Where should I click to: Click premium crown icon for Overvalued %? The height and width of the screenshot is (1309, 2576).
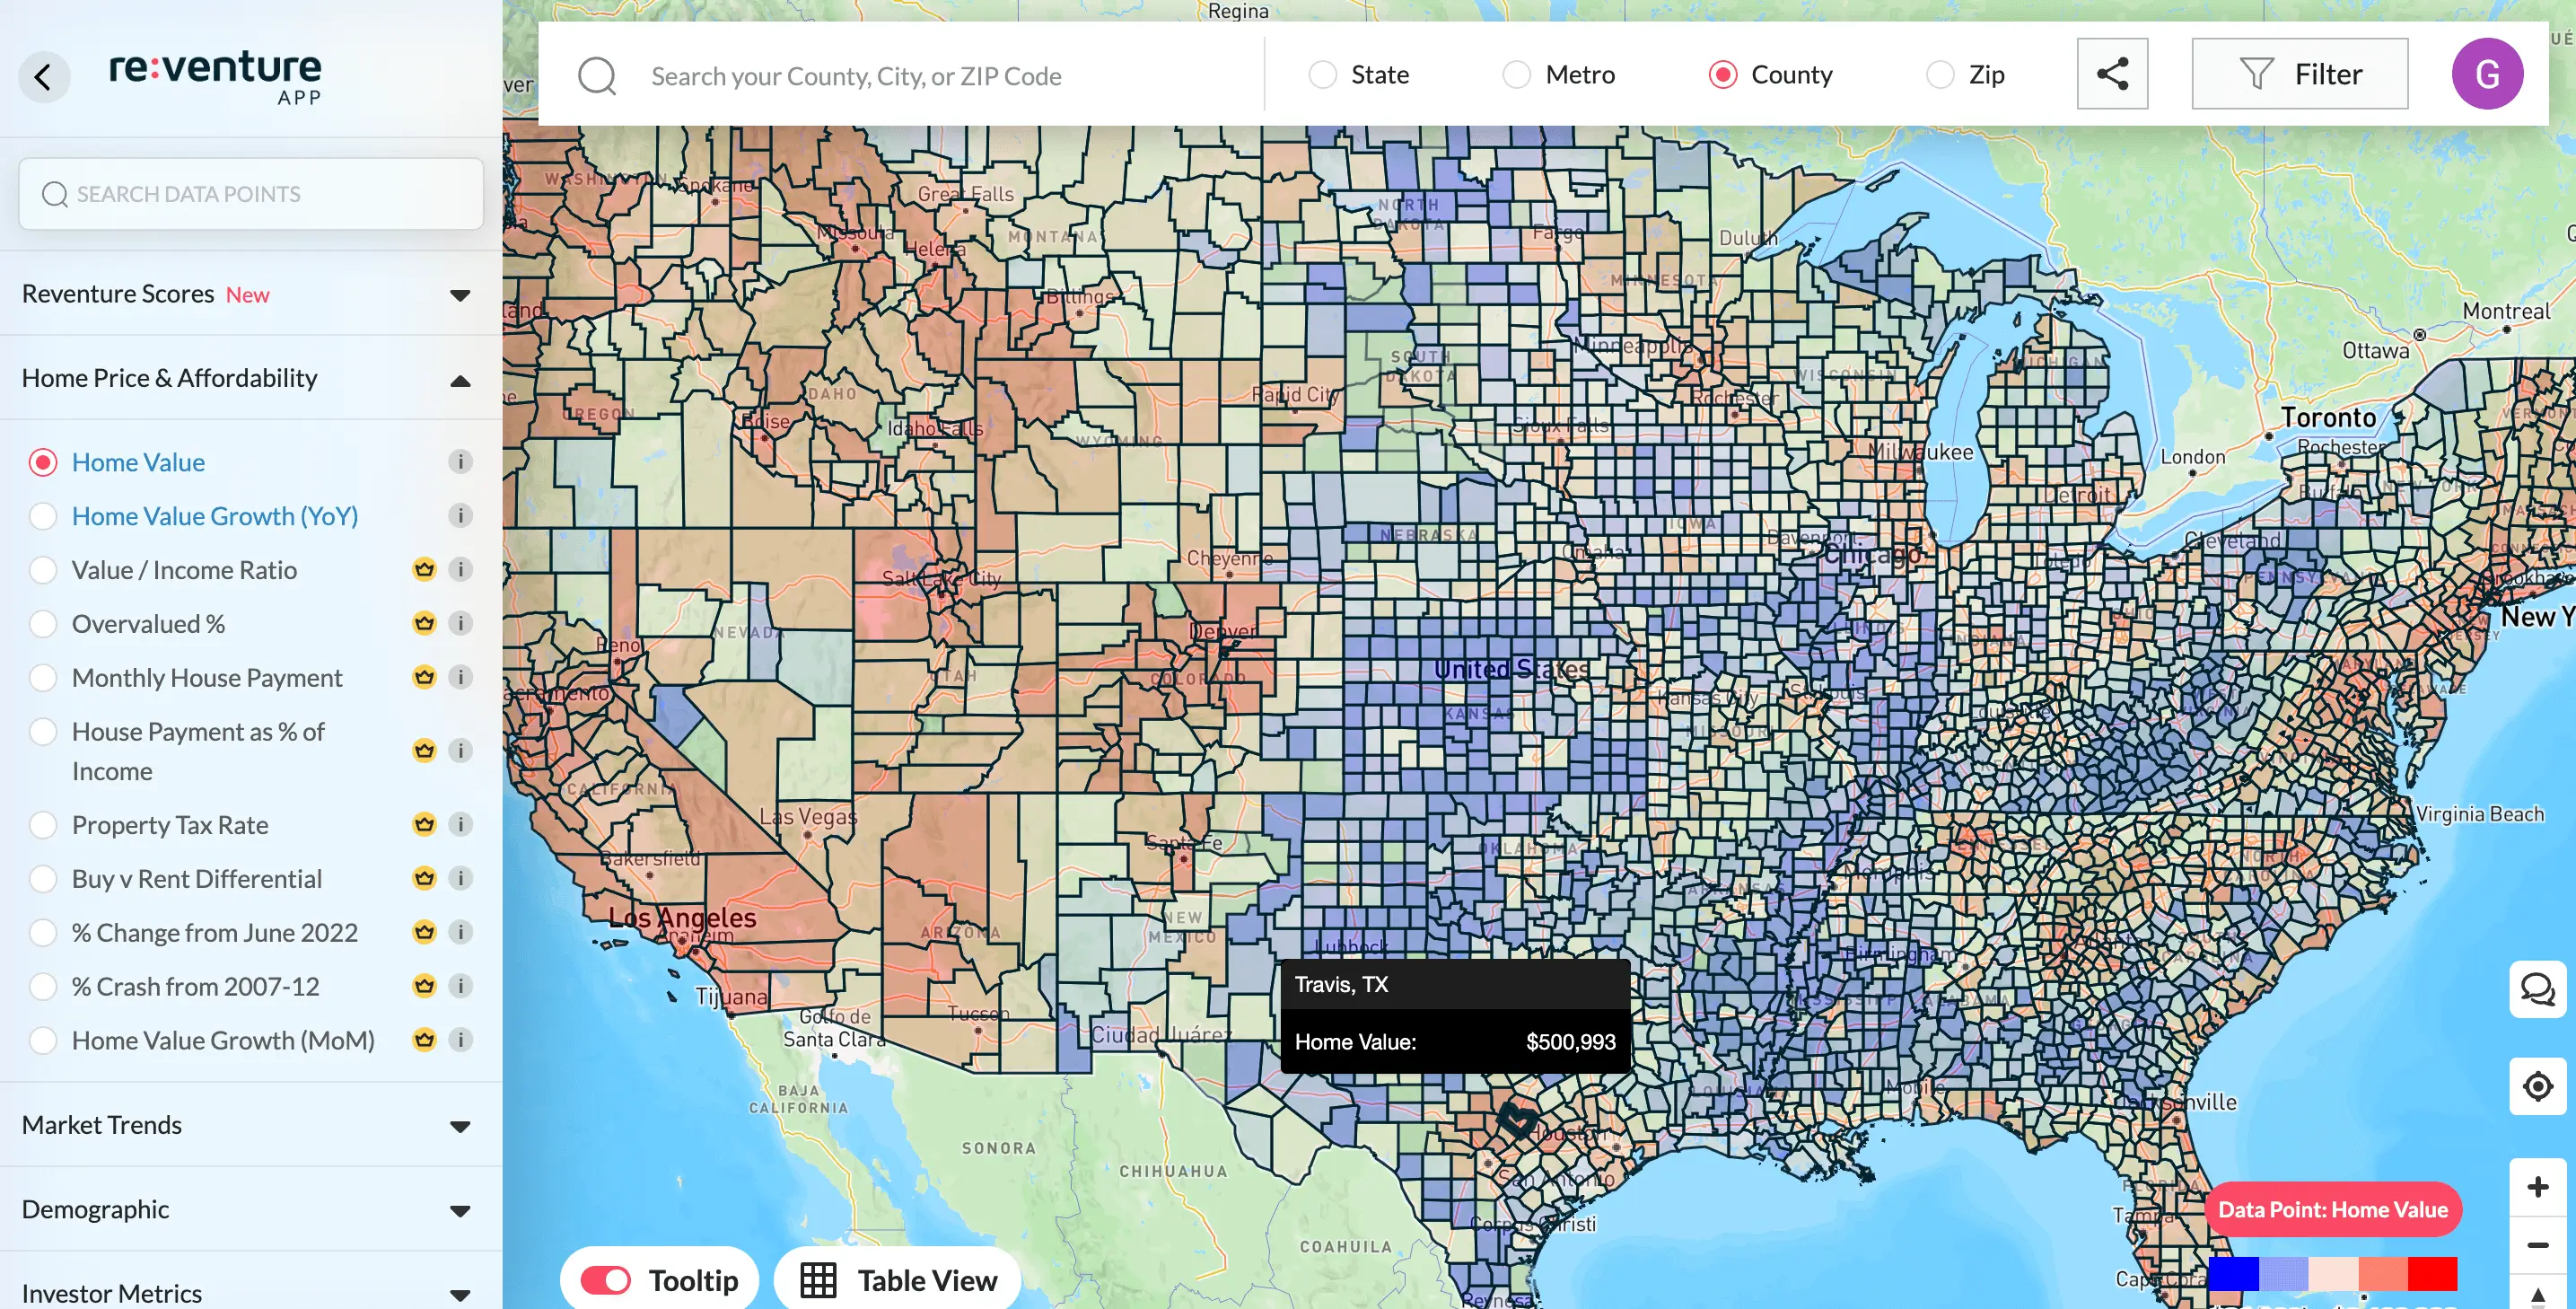coord(424,624)
